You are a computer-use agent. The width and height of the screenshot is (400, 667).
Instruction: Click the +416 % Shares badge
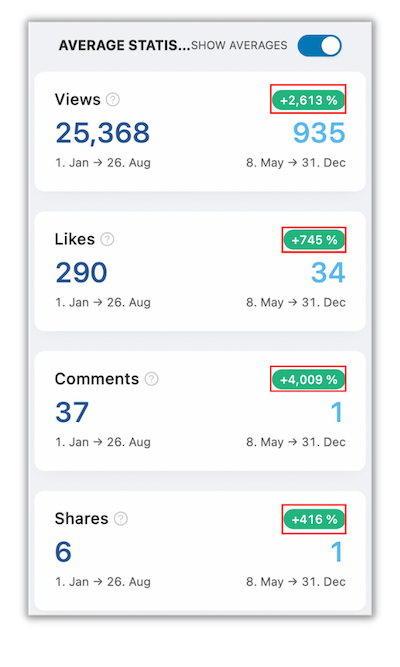(x=314, y=519)
